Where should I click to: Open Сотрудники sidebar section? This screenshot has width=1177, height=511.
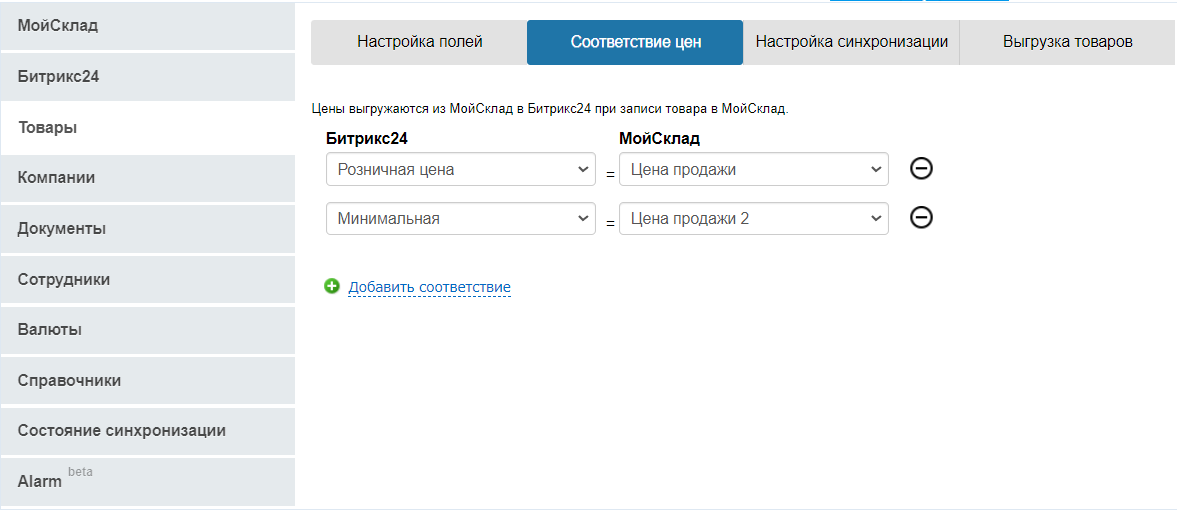tap(148, 280)
